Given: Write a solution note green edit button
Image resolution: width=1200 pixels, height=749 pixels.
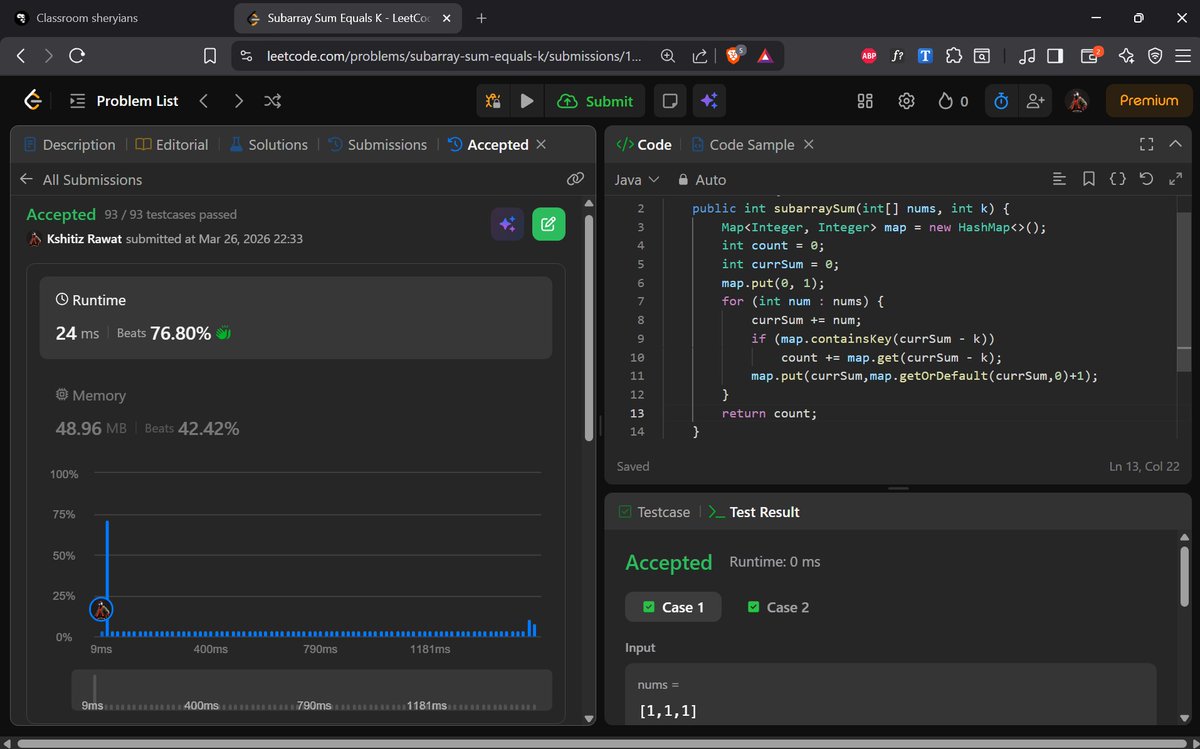Looking at the screenshot, I should pos(548,224).
